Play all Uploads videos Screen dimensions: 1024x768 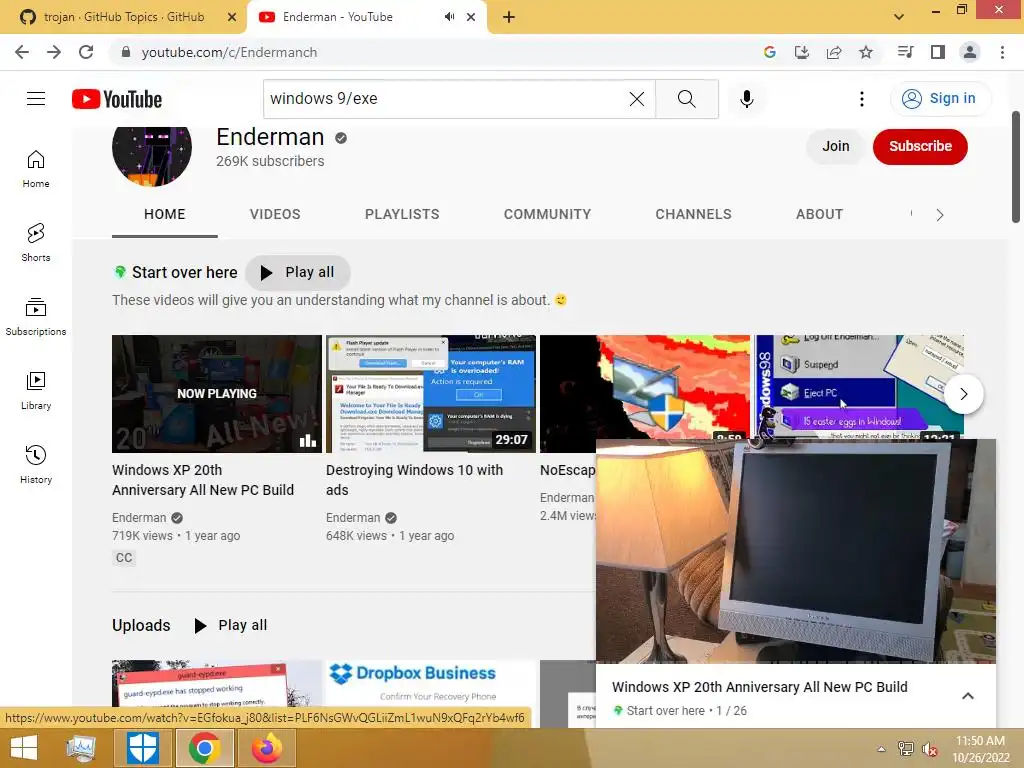tap(231, 625)
